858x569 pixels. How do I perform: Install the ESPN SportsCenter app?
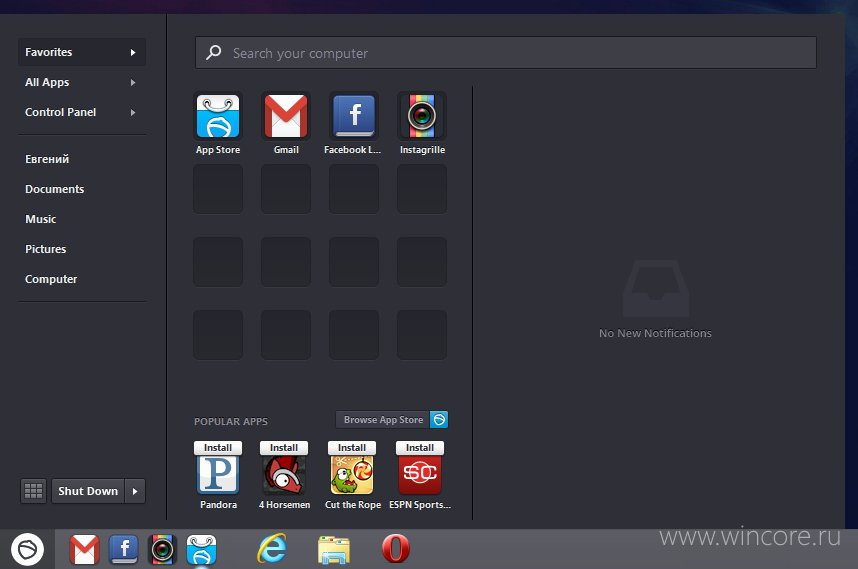pyautogui.click(x=420, y=448)
